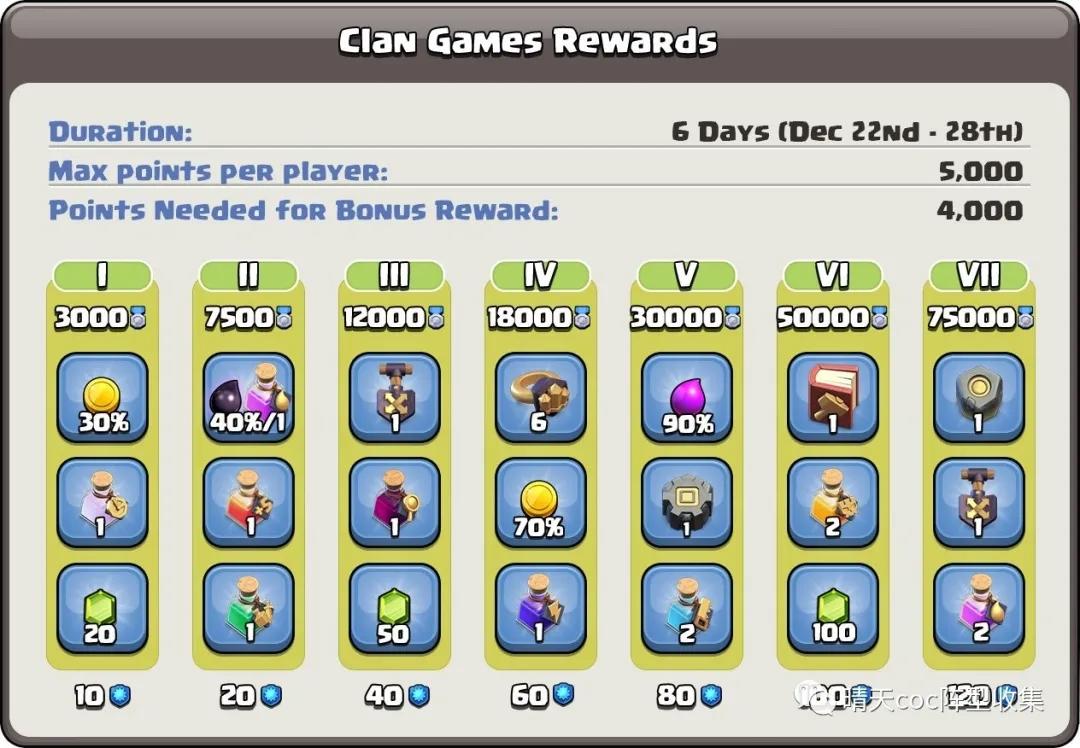Select the 6 rings reward in tier IV

pos(541,397)
